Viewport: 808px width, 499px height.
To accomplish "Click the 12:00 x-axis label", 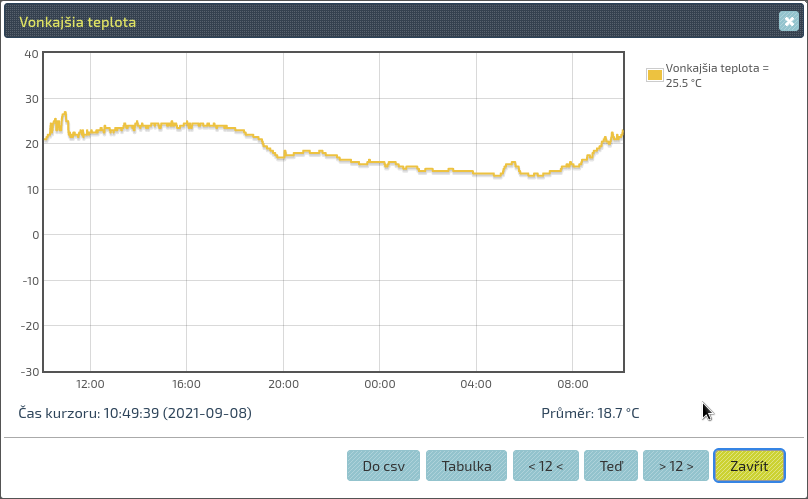I will [x=90, y=384].
